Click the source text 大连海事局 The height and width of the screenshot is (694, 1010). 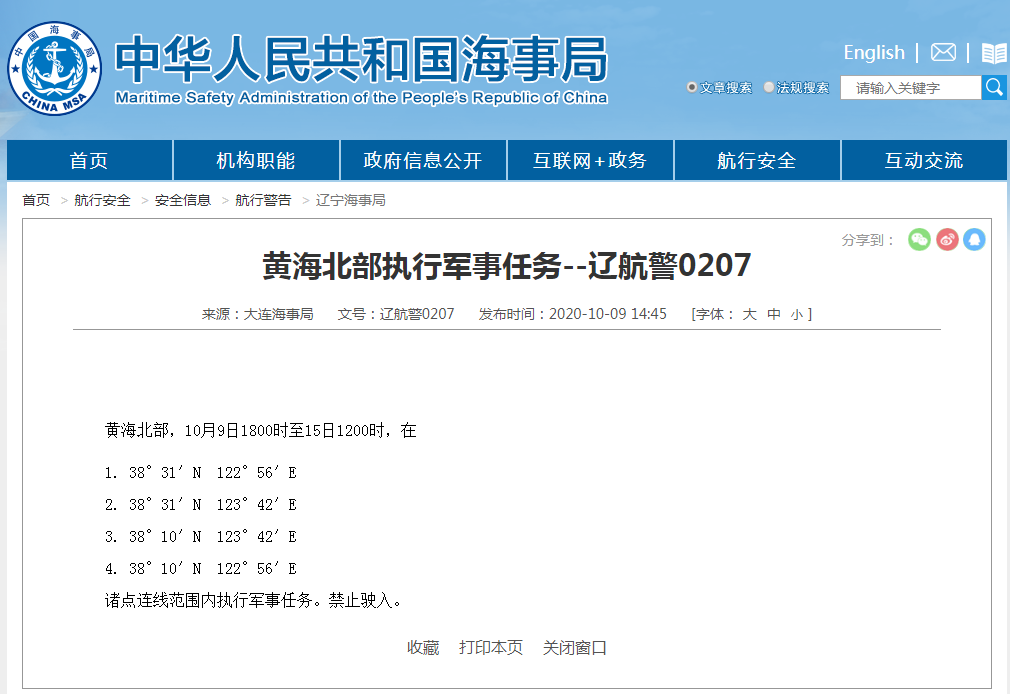278,314
